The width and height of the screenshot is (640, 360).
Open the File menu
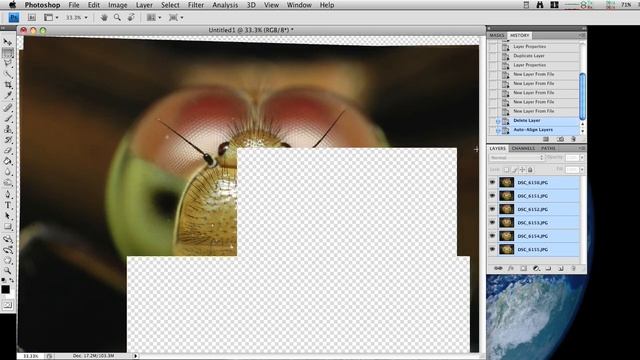point(74,5)
